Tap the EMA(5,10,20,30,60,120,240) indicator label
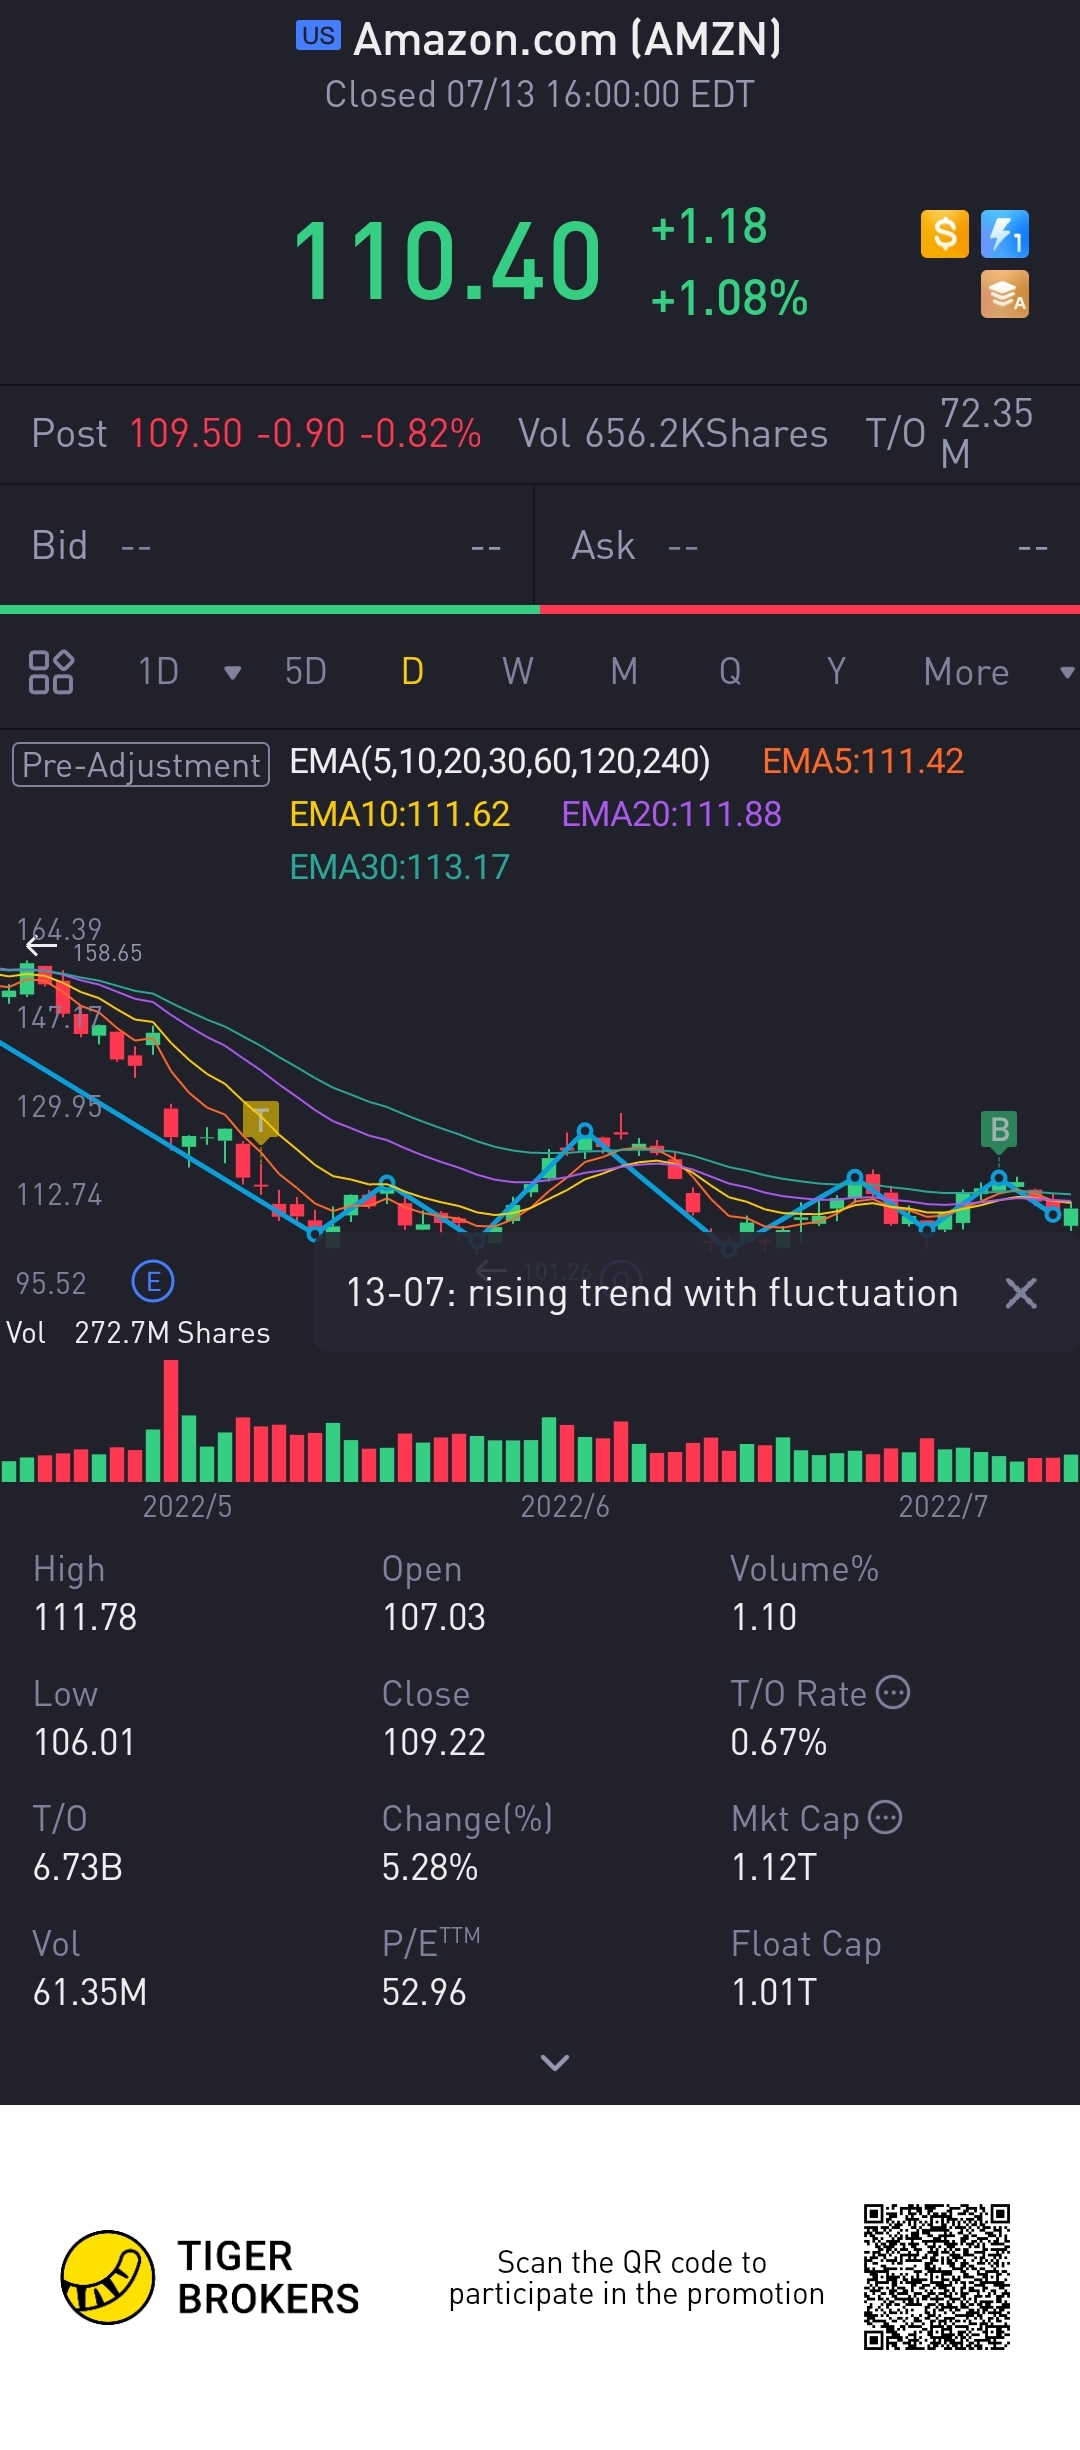Viewport: 1080px width, 2450px height. pyautogui.click(x=500, y=762)
